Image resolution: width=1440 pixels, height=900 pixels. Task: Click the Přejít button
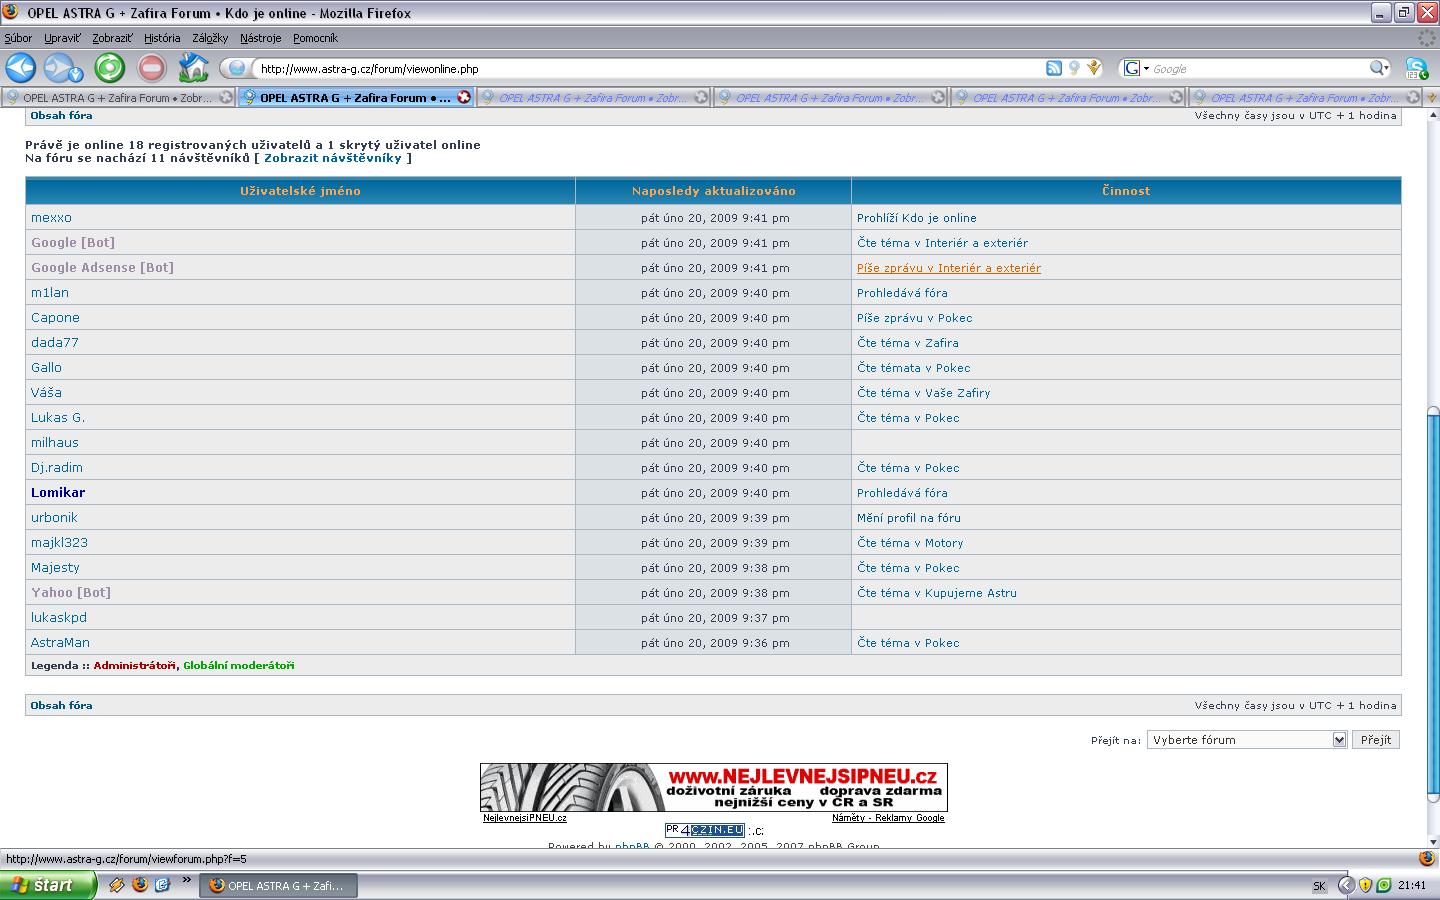1376,740
